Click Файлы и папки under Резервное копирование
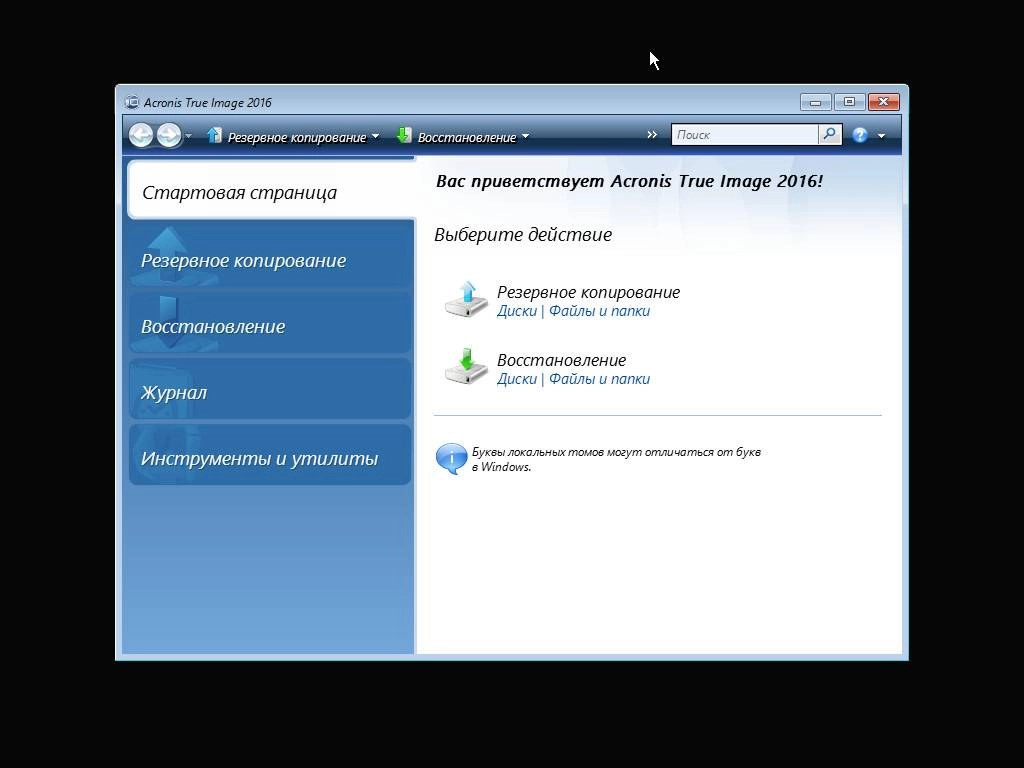Screen dimensions: 1024x768 (600, 311)
